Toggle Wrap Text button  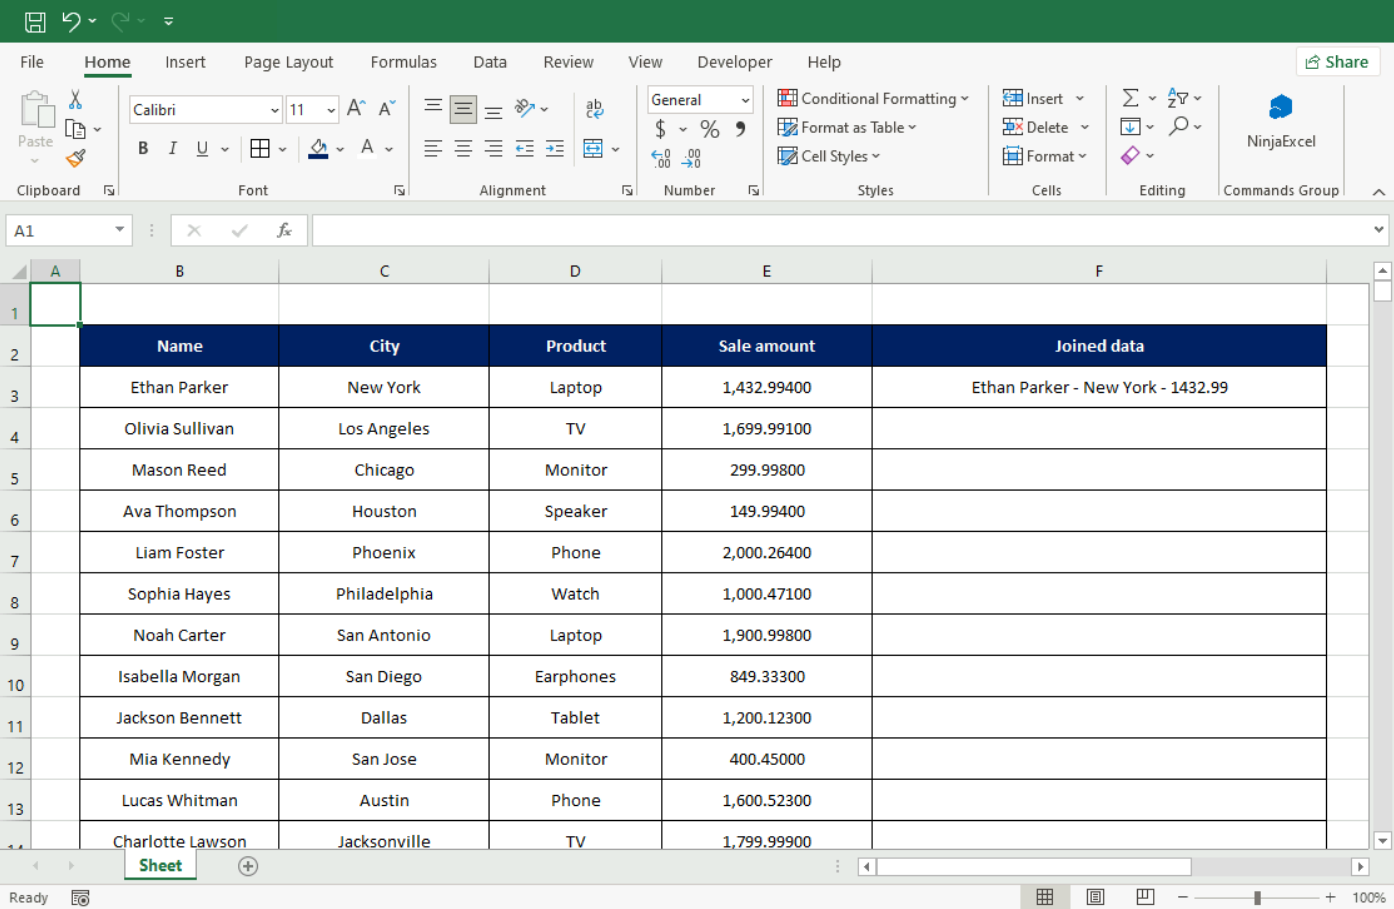(594, 108)
